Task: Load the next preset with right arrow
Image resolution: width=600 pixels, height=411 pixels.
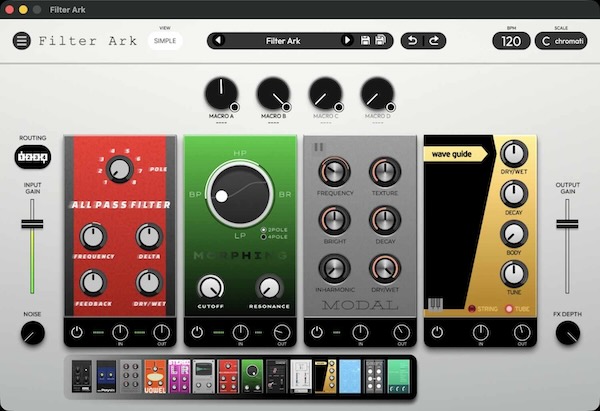Action: pos(347,40)
